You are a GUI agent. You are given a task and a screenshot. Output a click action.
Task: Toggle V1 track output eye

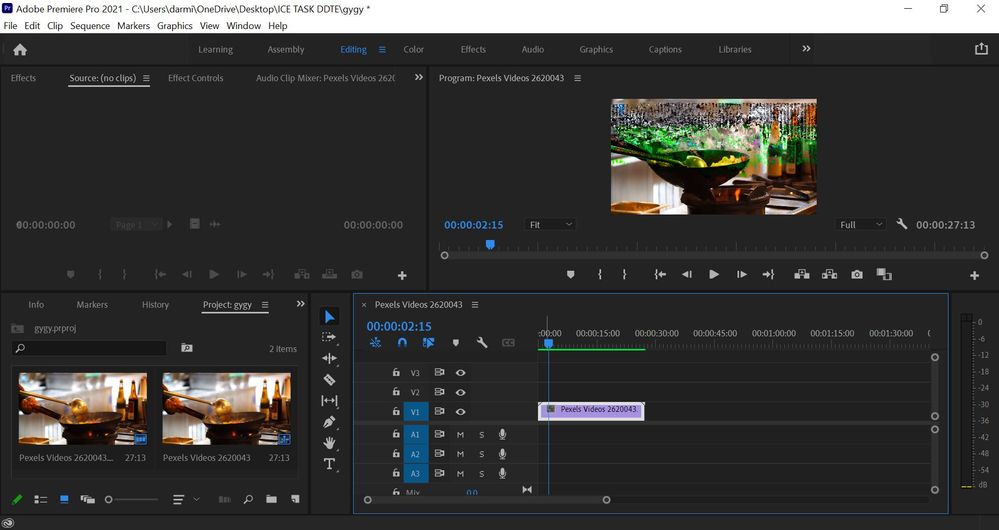point(461,412)
